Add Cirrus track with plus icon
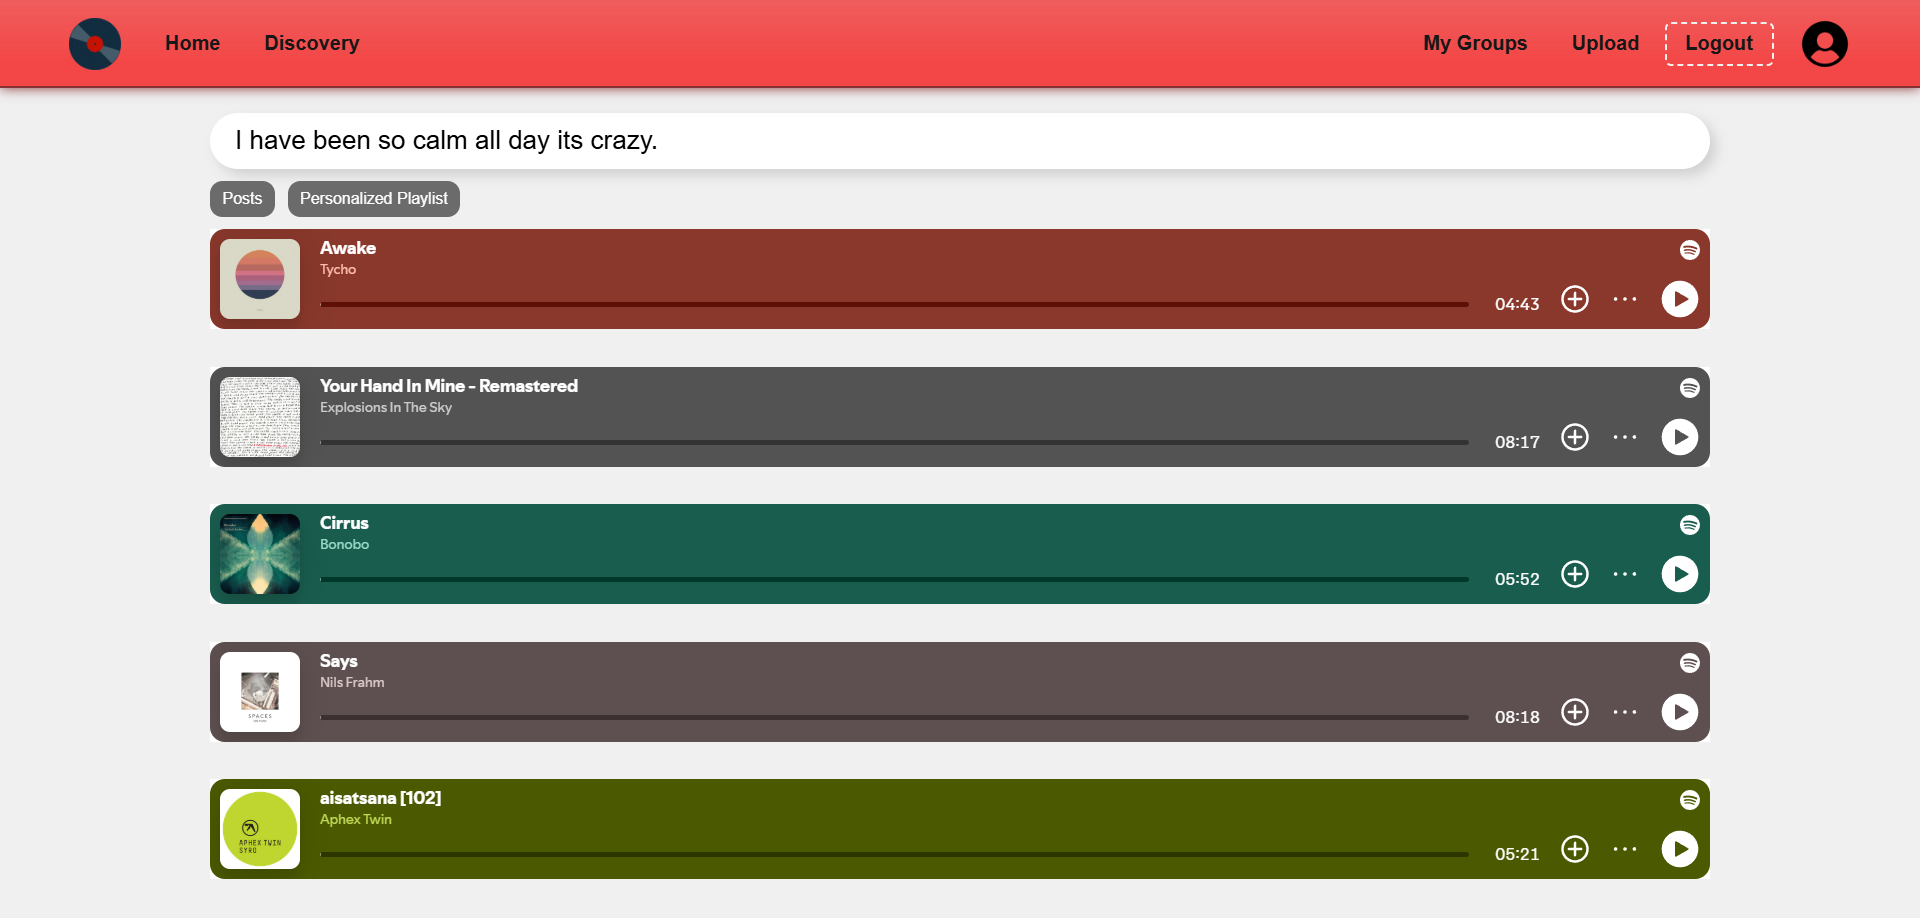 coord(1575,574)
